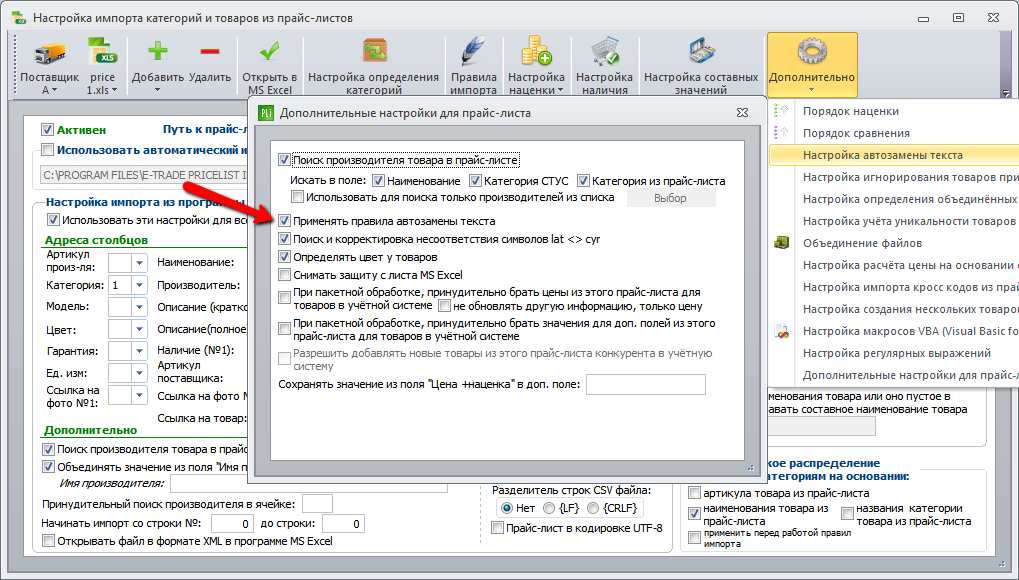The image size is (1019, 580).
Task: Enable Использовать только производителей из списка
Action: [297, 196]
